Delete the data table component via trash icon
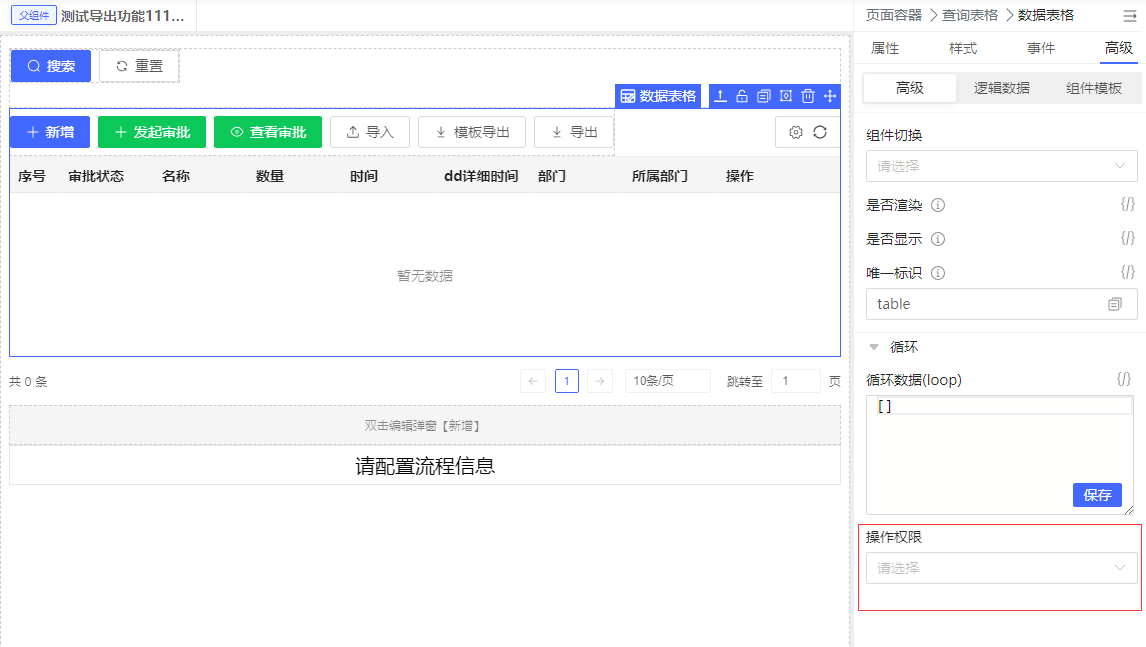Screen dimensions: 1146x647 click(x=808, y=96)
